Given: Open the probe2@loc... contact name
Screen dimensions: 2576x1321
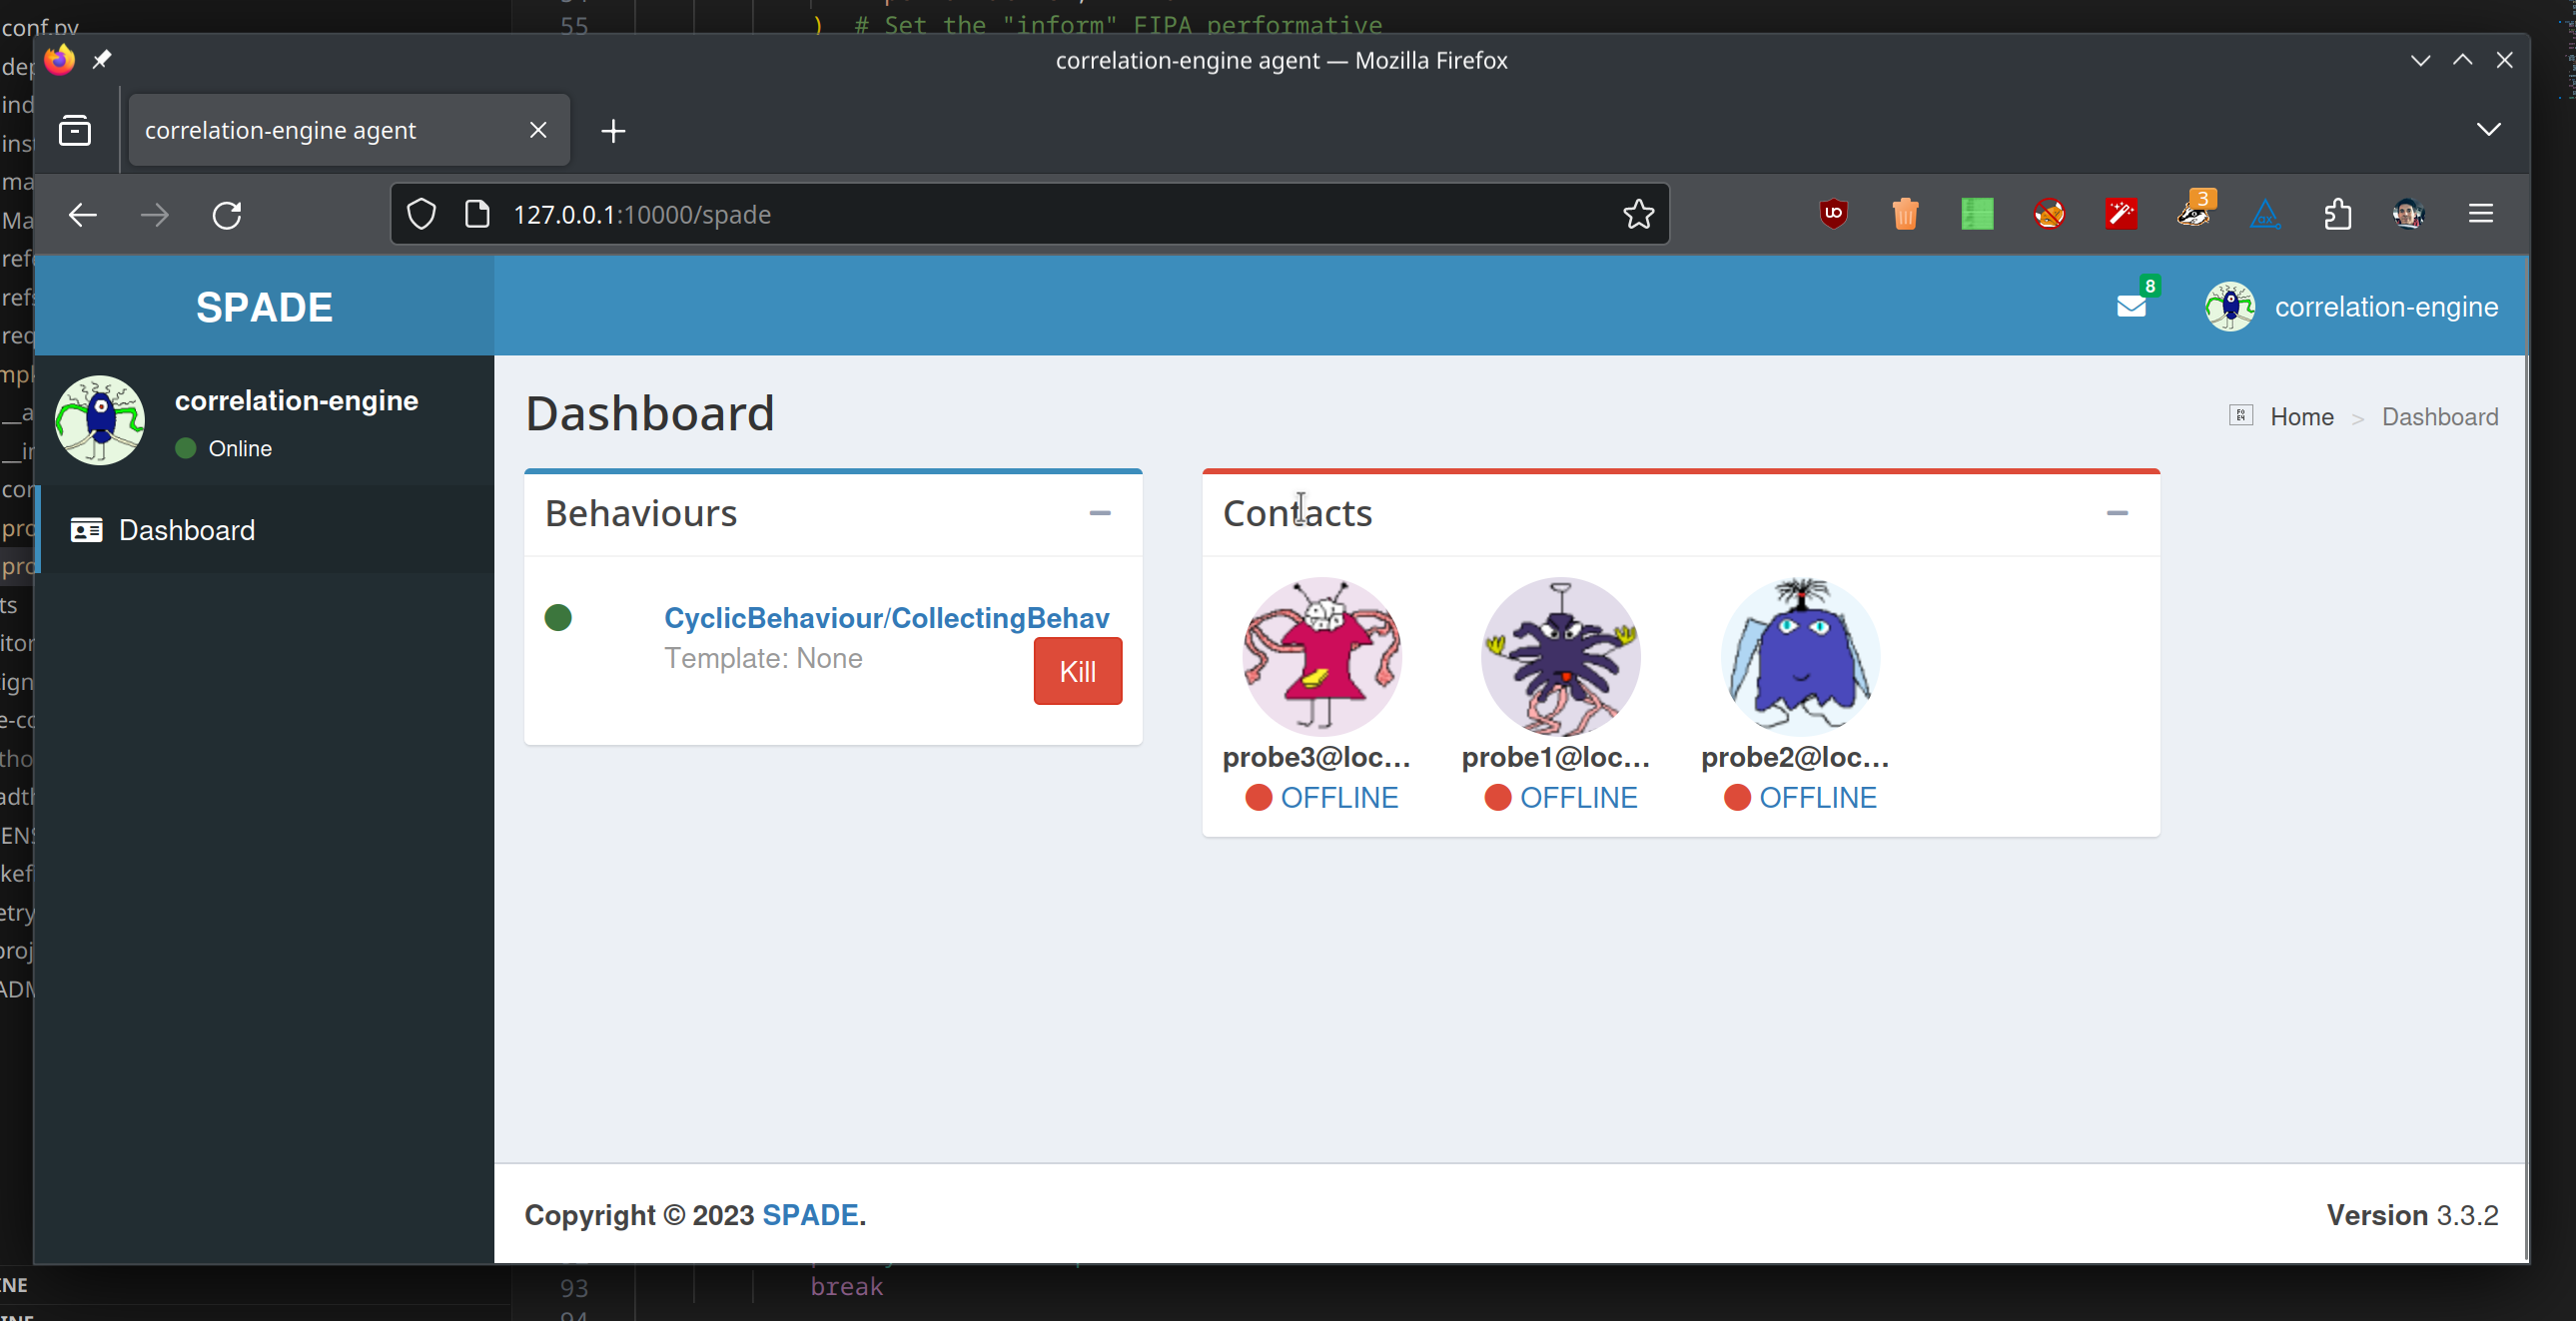Looking at the screenshot, I should click(x=1795, y=757).
